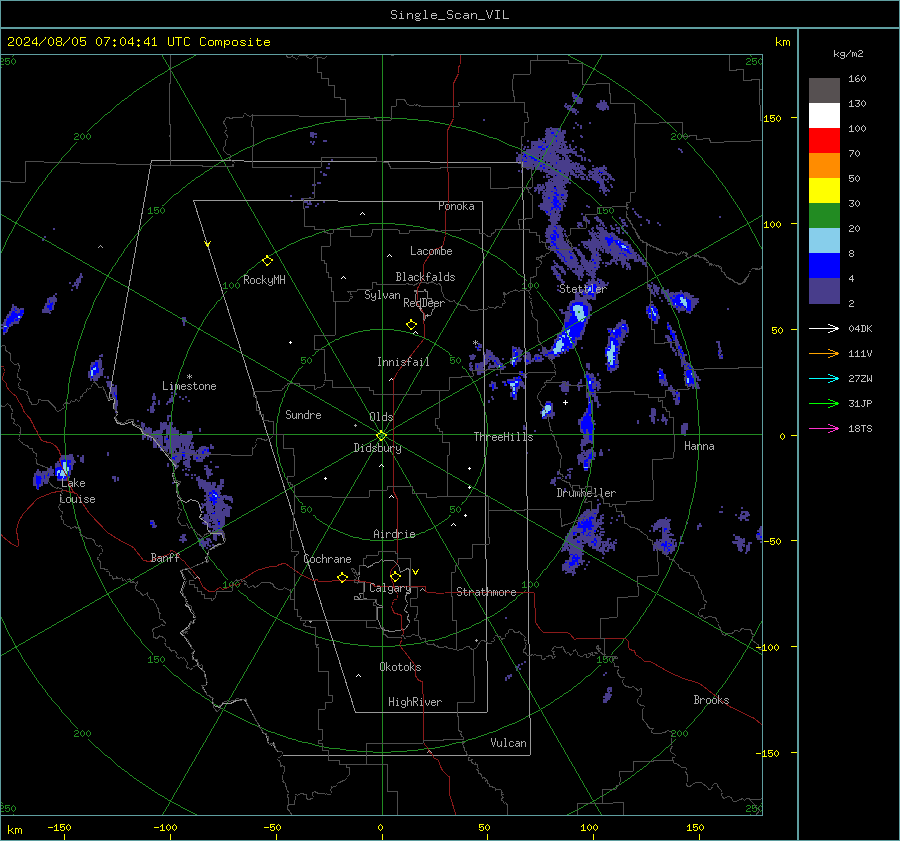Click the magenta 18TS arrow in legend

[x=824, y=428]
